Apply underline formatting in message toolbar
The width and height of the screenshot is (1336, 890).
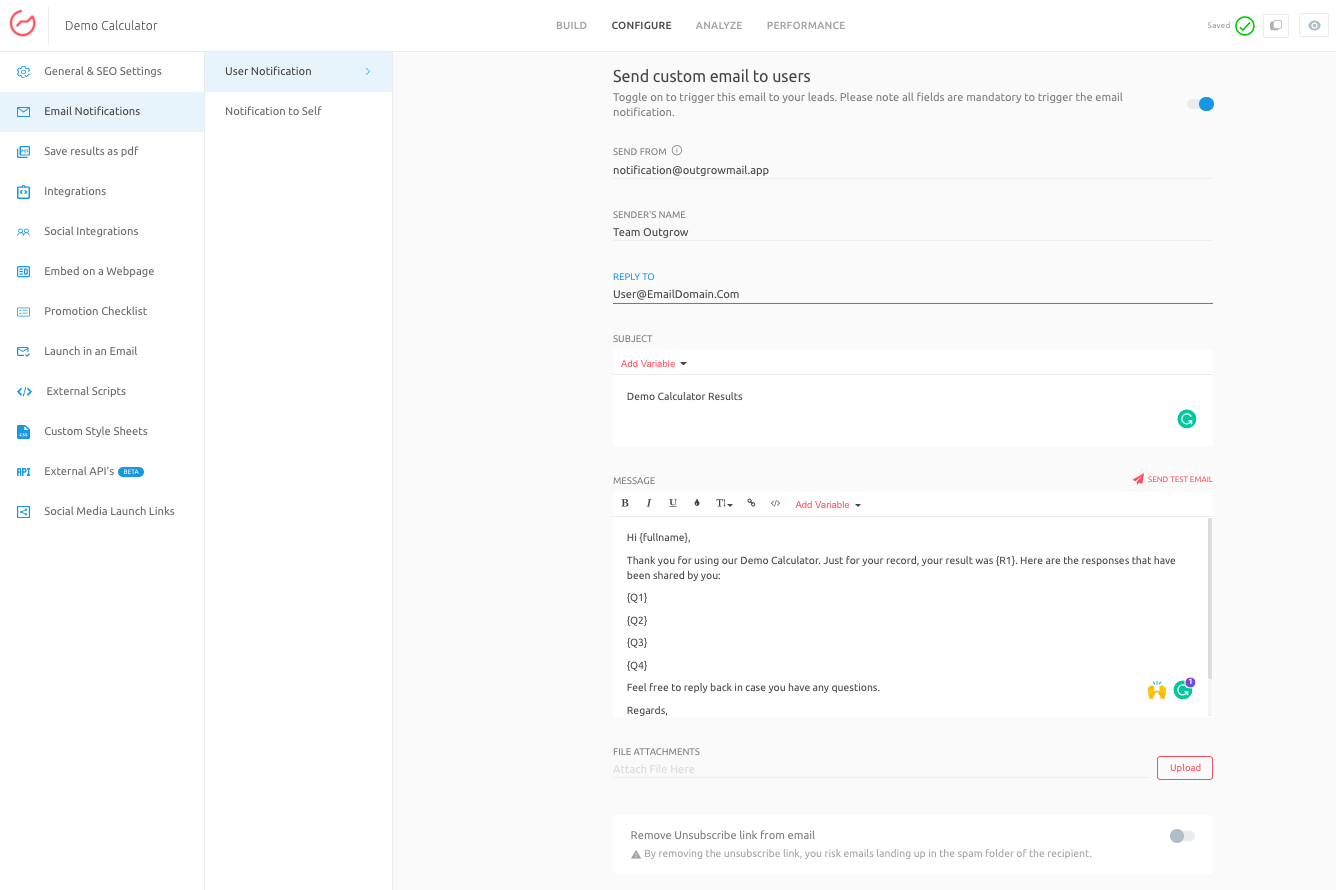pos(672,504)
